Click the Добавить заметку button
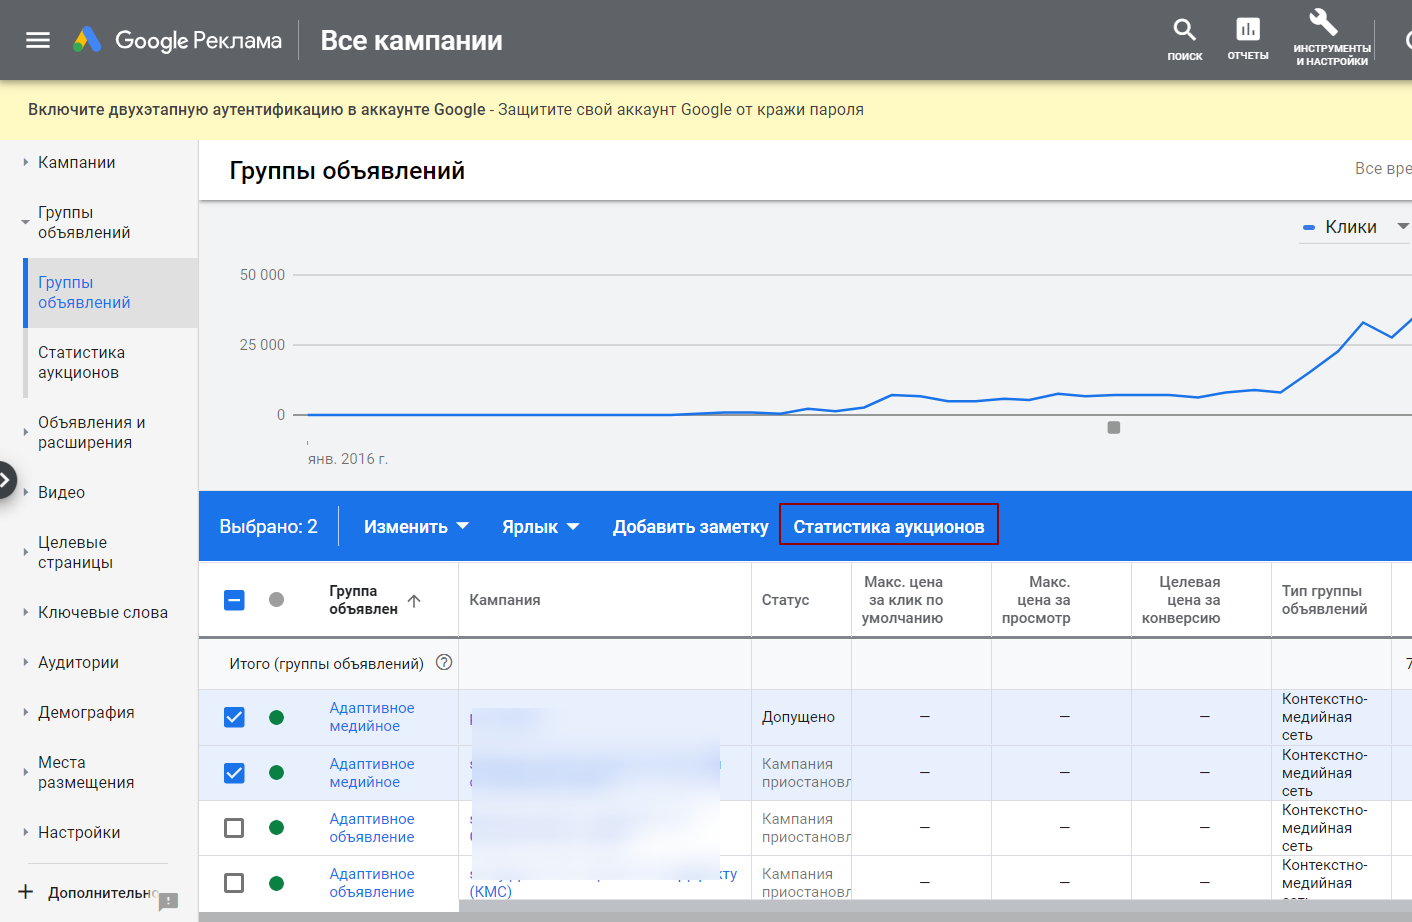 690,527
